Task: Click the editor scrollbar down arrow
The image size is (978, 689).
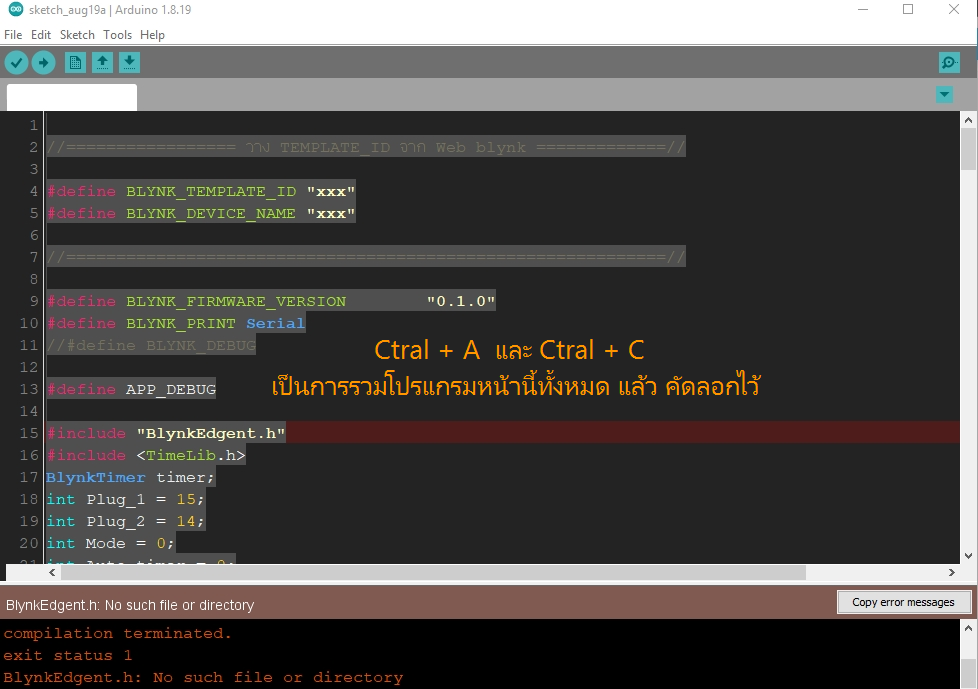Action: point(968,556)
